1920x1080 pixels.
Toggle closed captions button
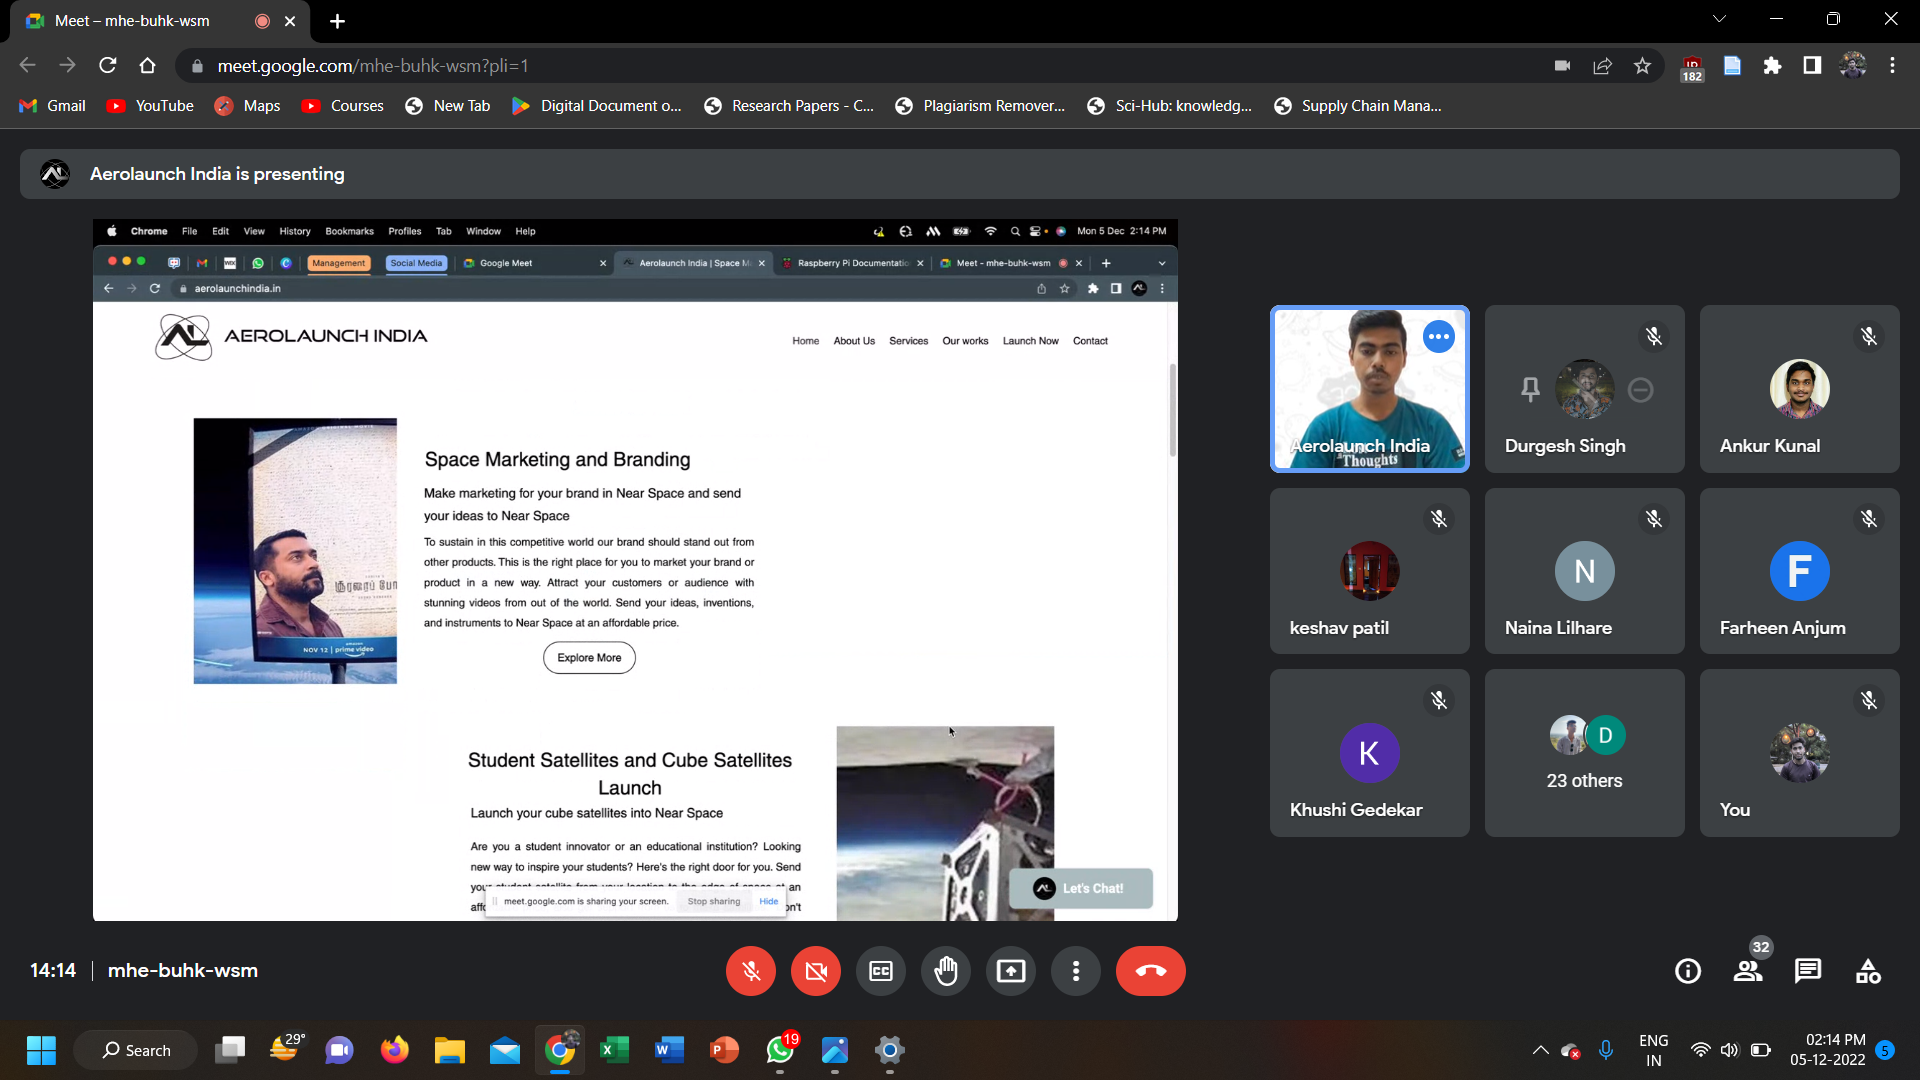coord(881,971)
